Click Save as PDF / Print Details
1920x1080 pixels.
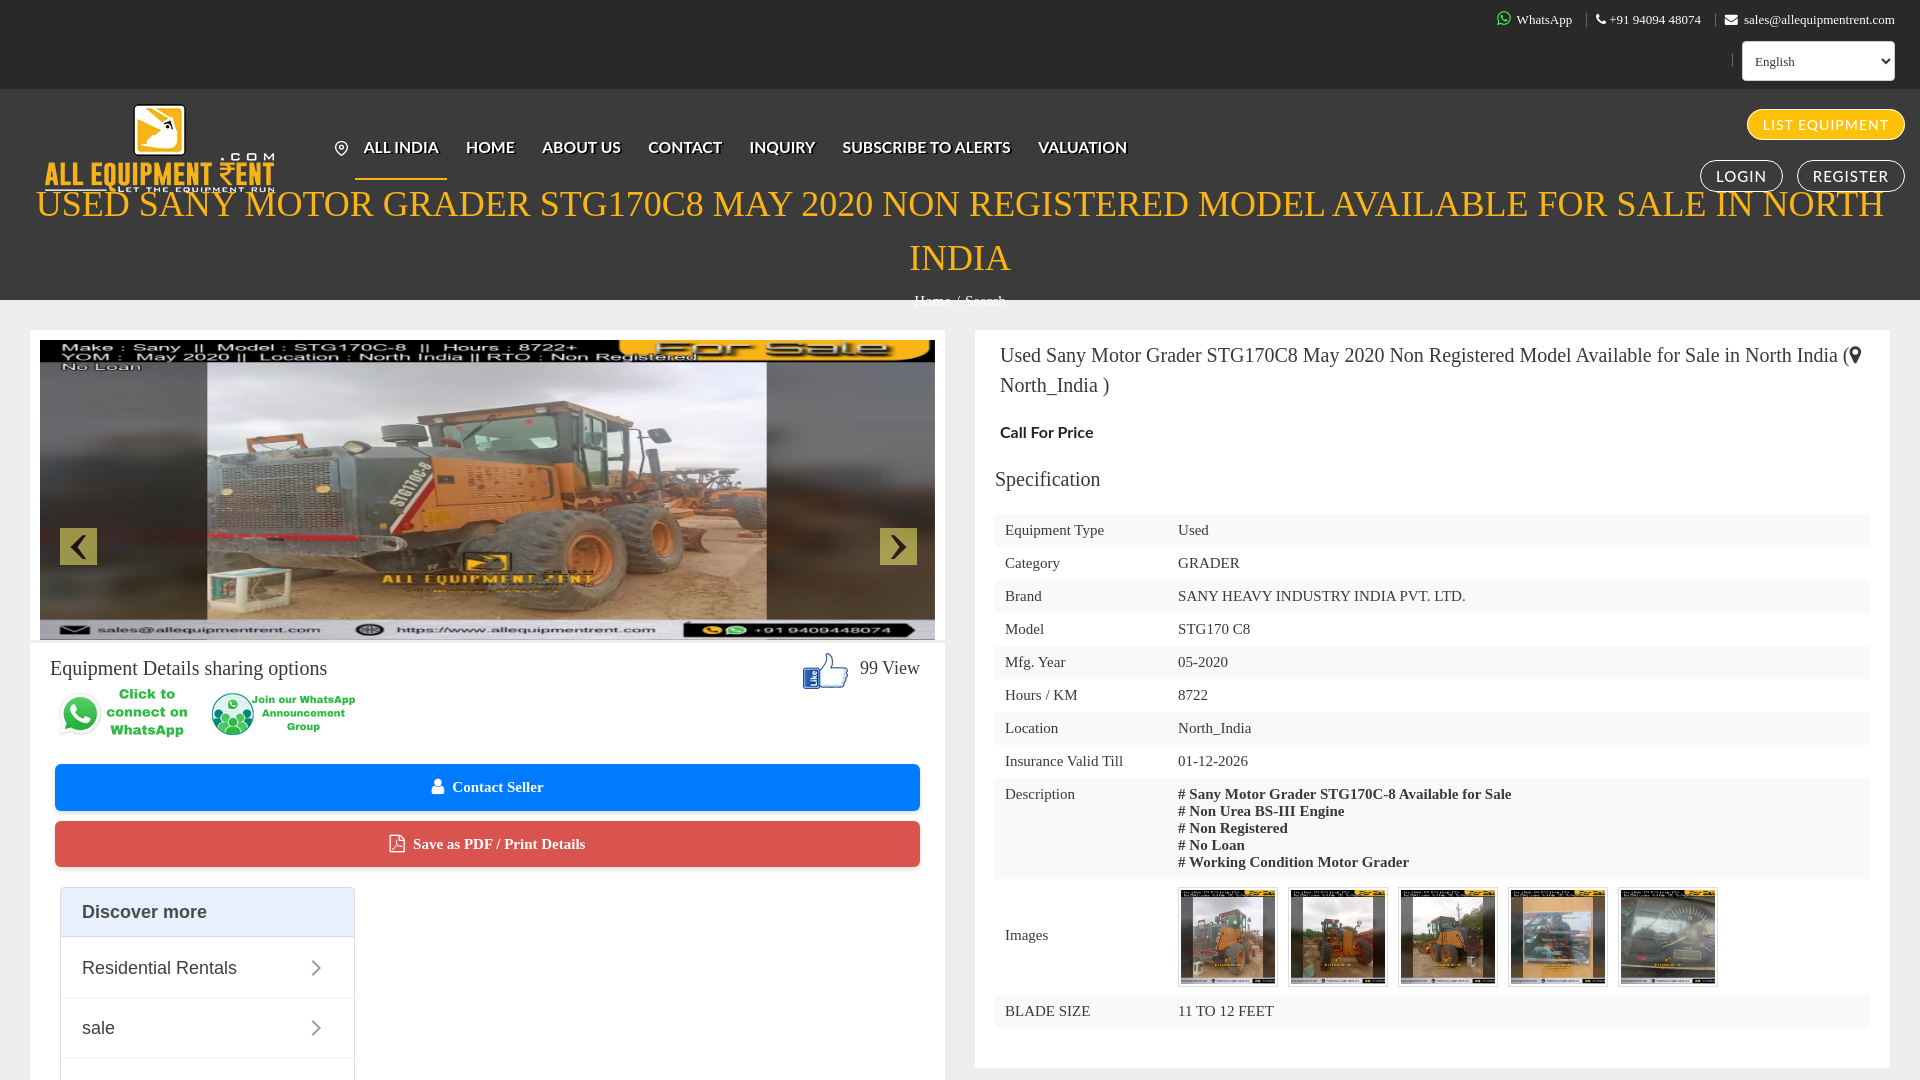(x=487, y=844)
